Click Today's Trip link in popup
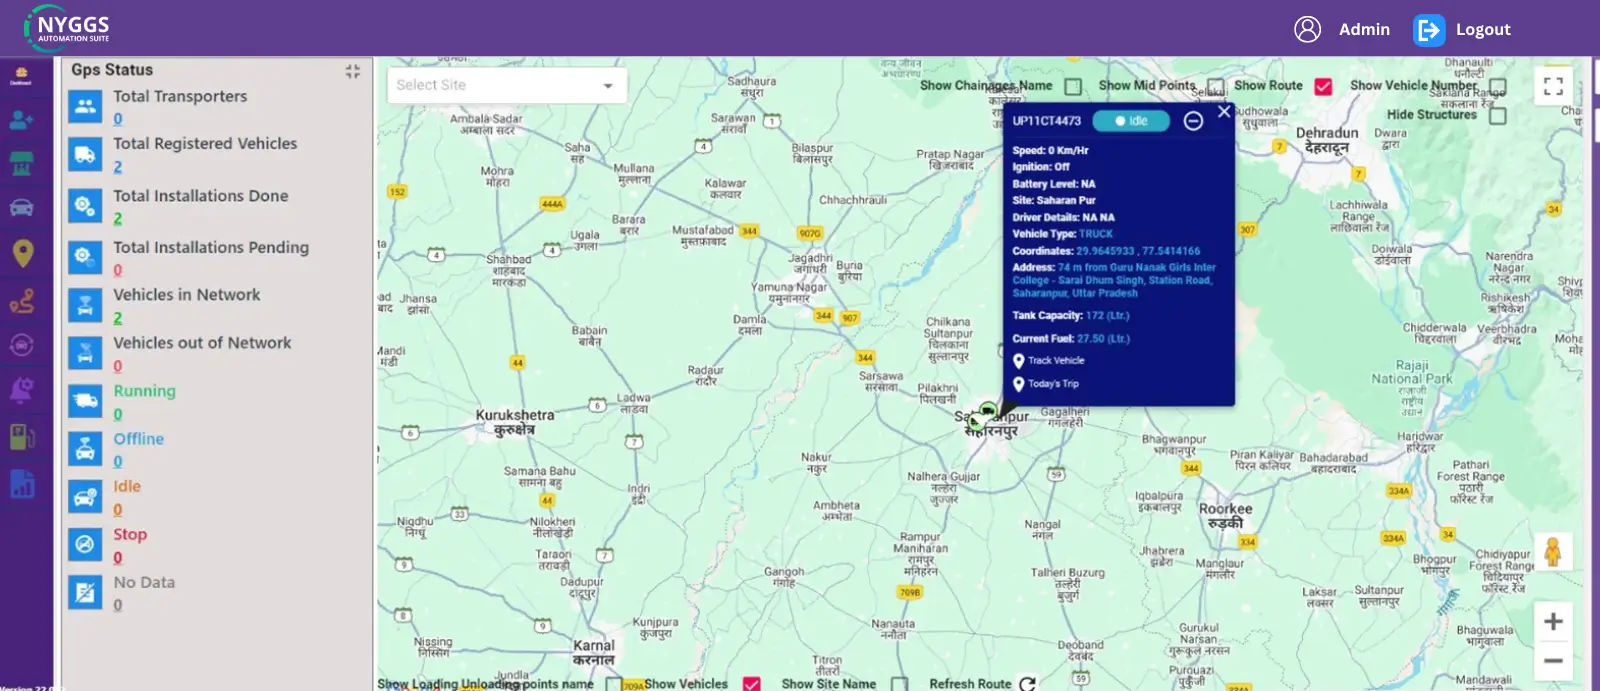The width and height of the screenshot is (1600, 691). pos(1053,384)
